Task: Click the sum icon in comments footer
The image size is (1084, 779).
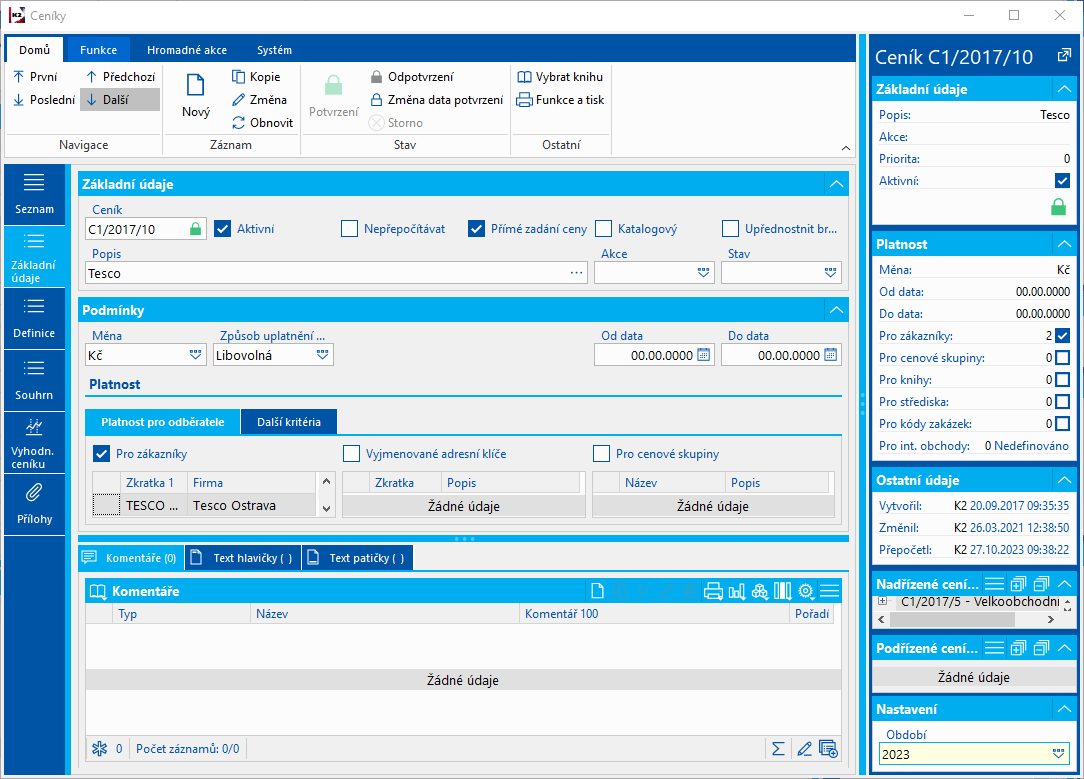Action: 778,749
